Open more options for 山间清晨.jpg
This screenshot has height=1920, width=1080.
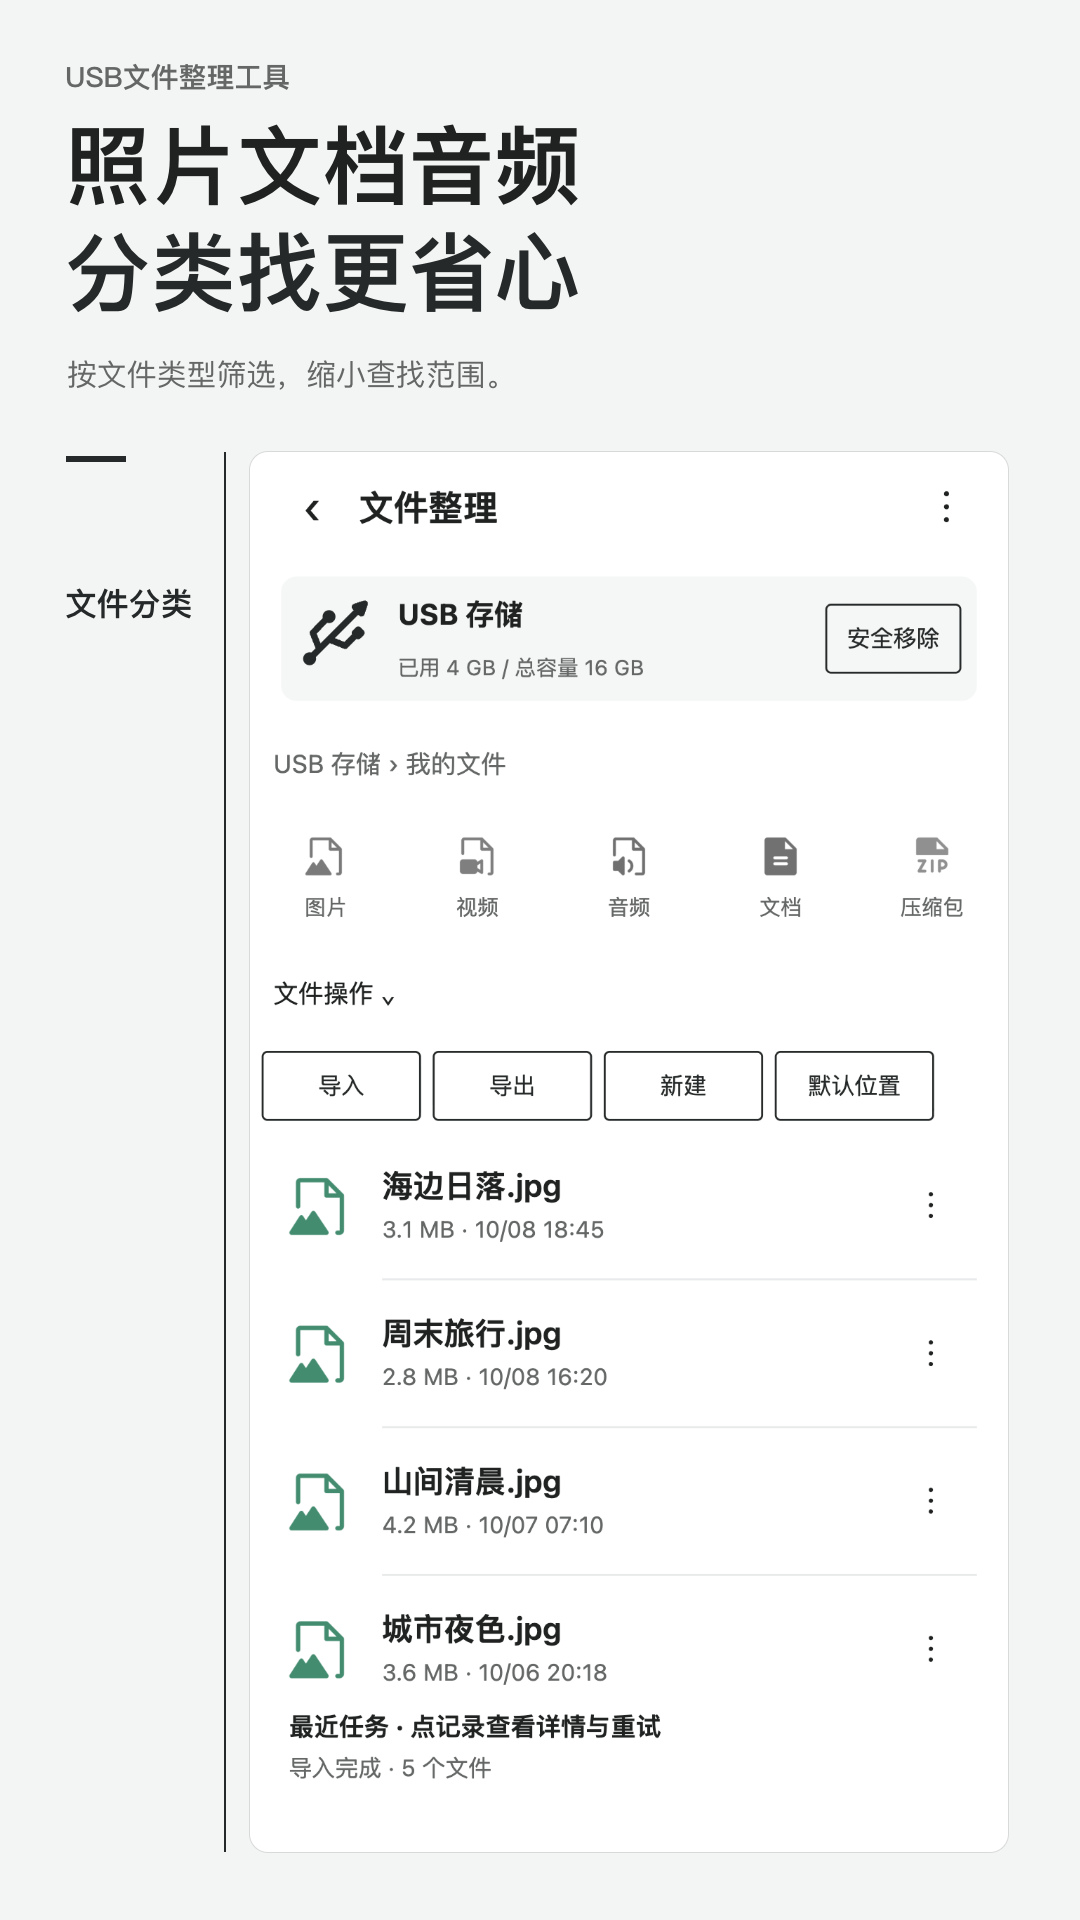pyautogui.click(x=931, y=1500)
